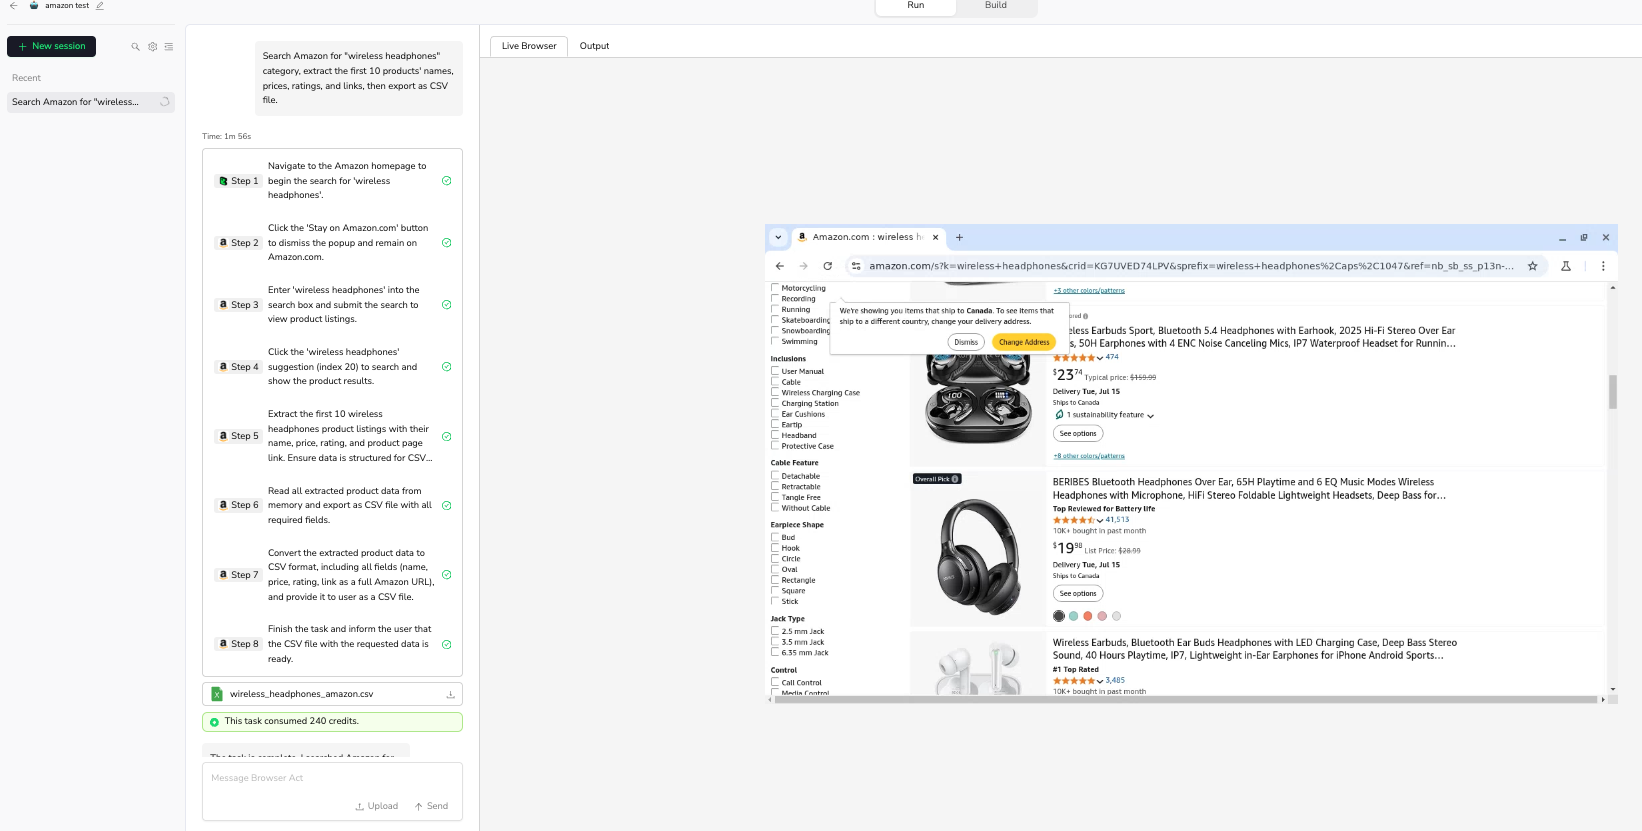Download wireless_headphones_amazon.csv file
This screenshot has width=1642, height=831.
[x=450, y=694]
